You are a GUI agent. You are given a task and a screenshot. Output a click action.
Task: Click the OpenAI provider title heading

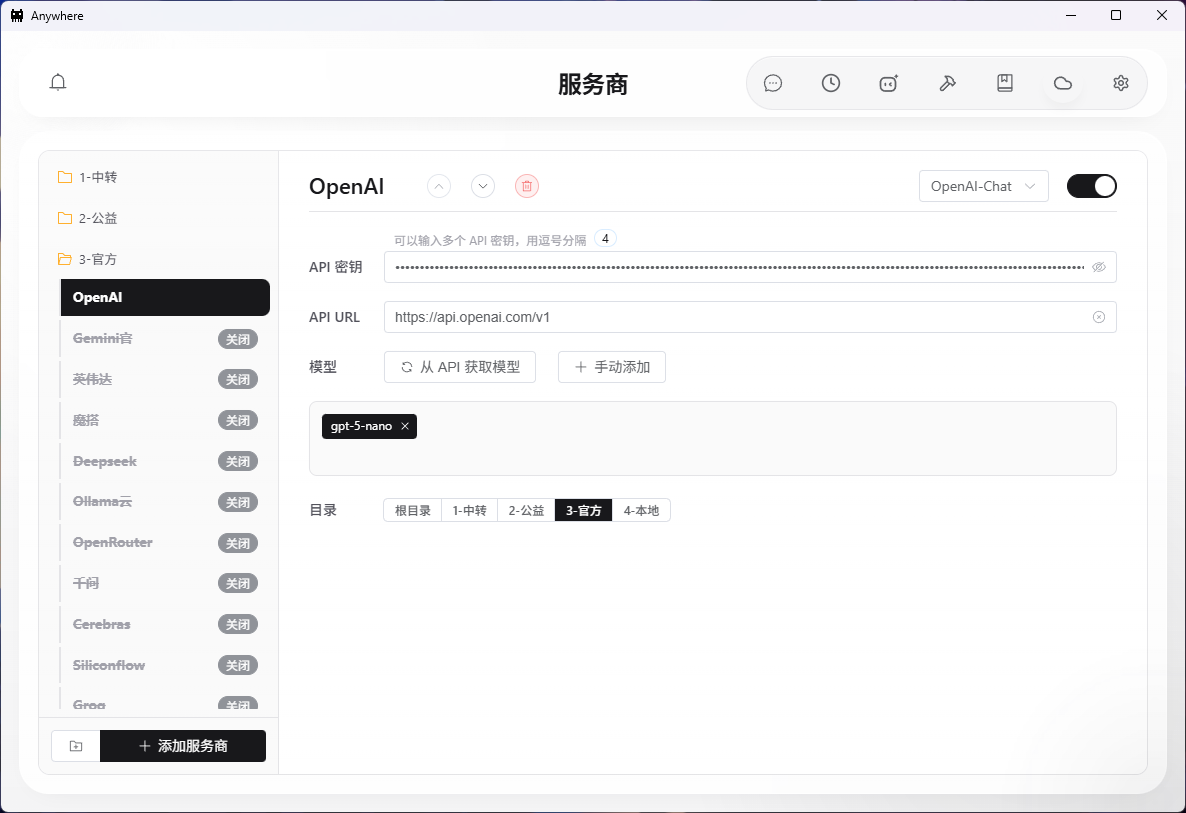[346, 186]
